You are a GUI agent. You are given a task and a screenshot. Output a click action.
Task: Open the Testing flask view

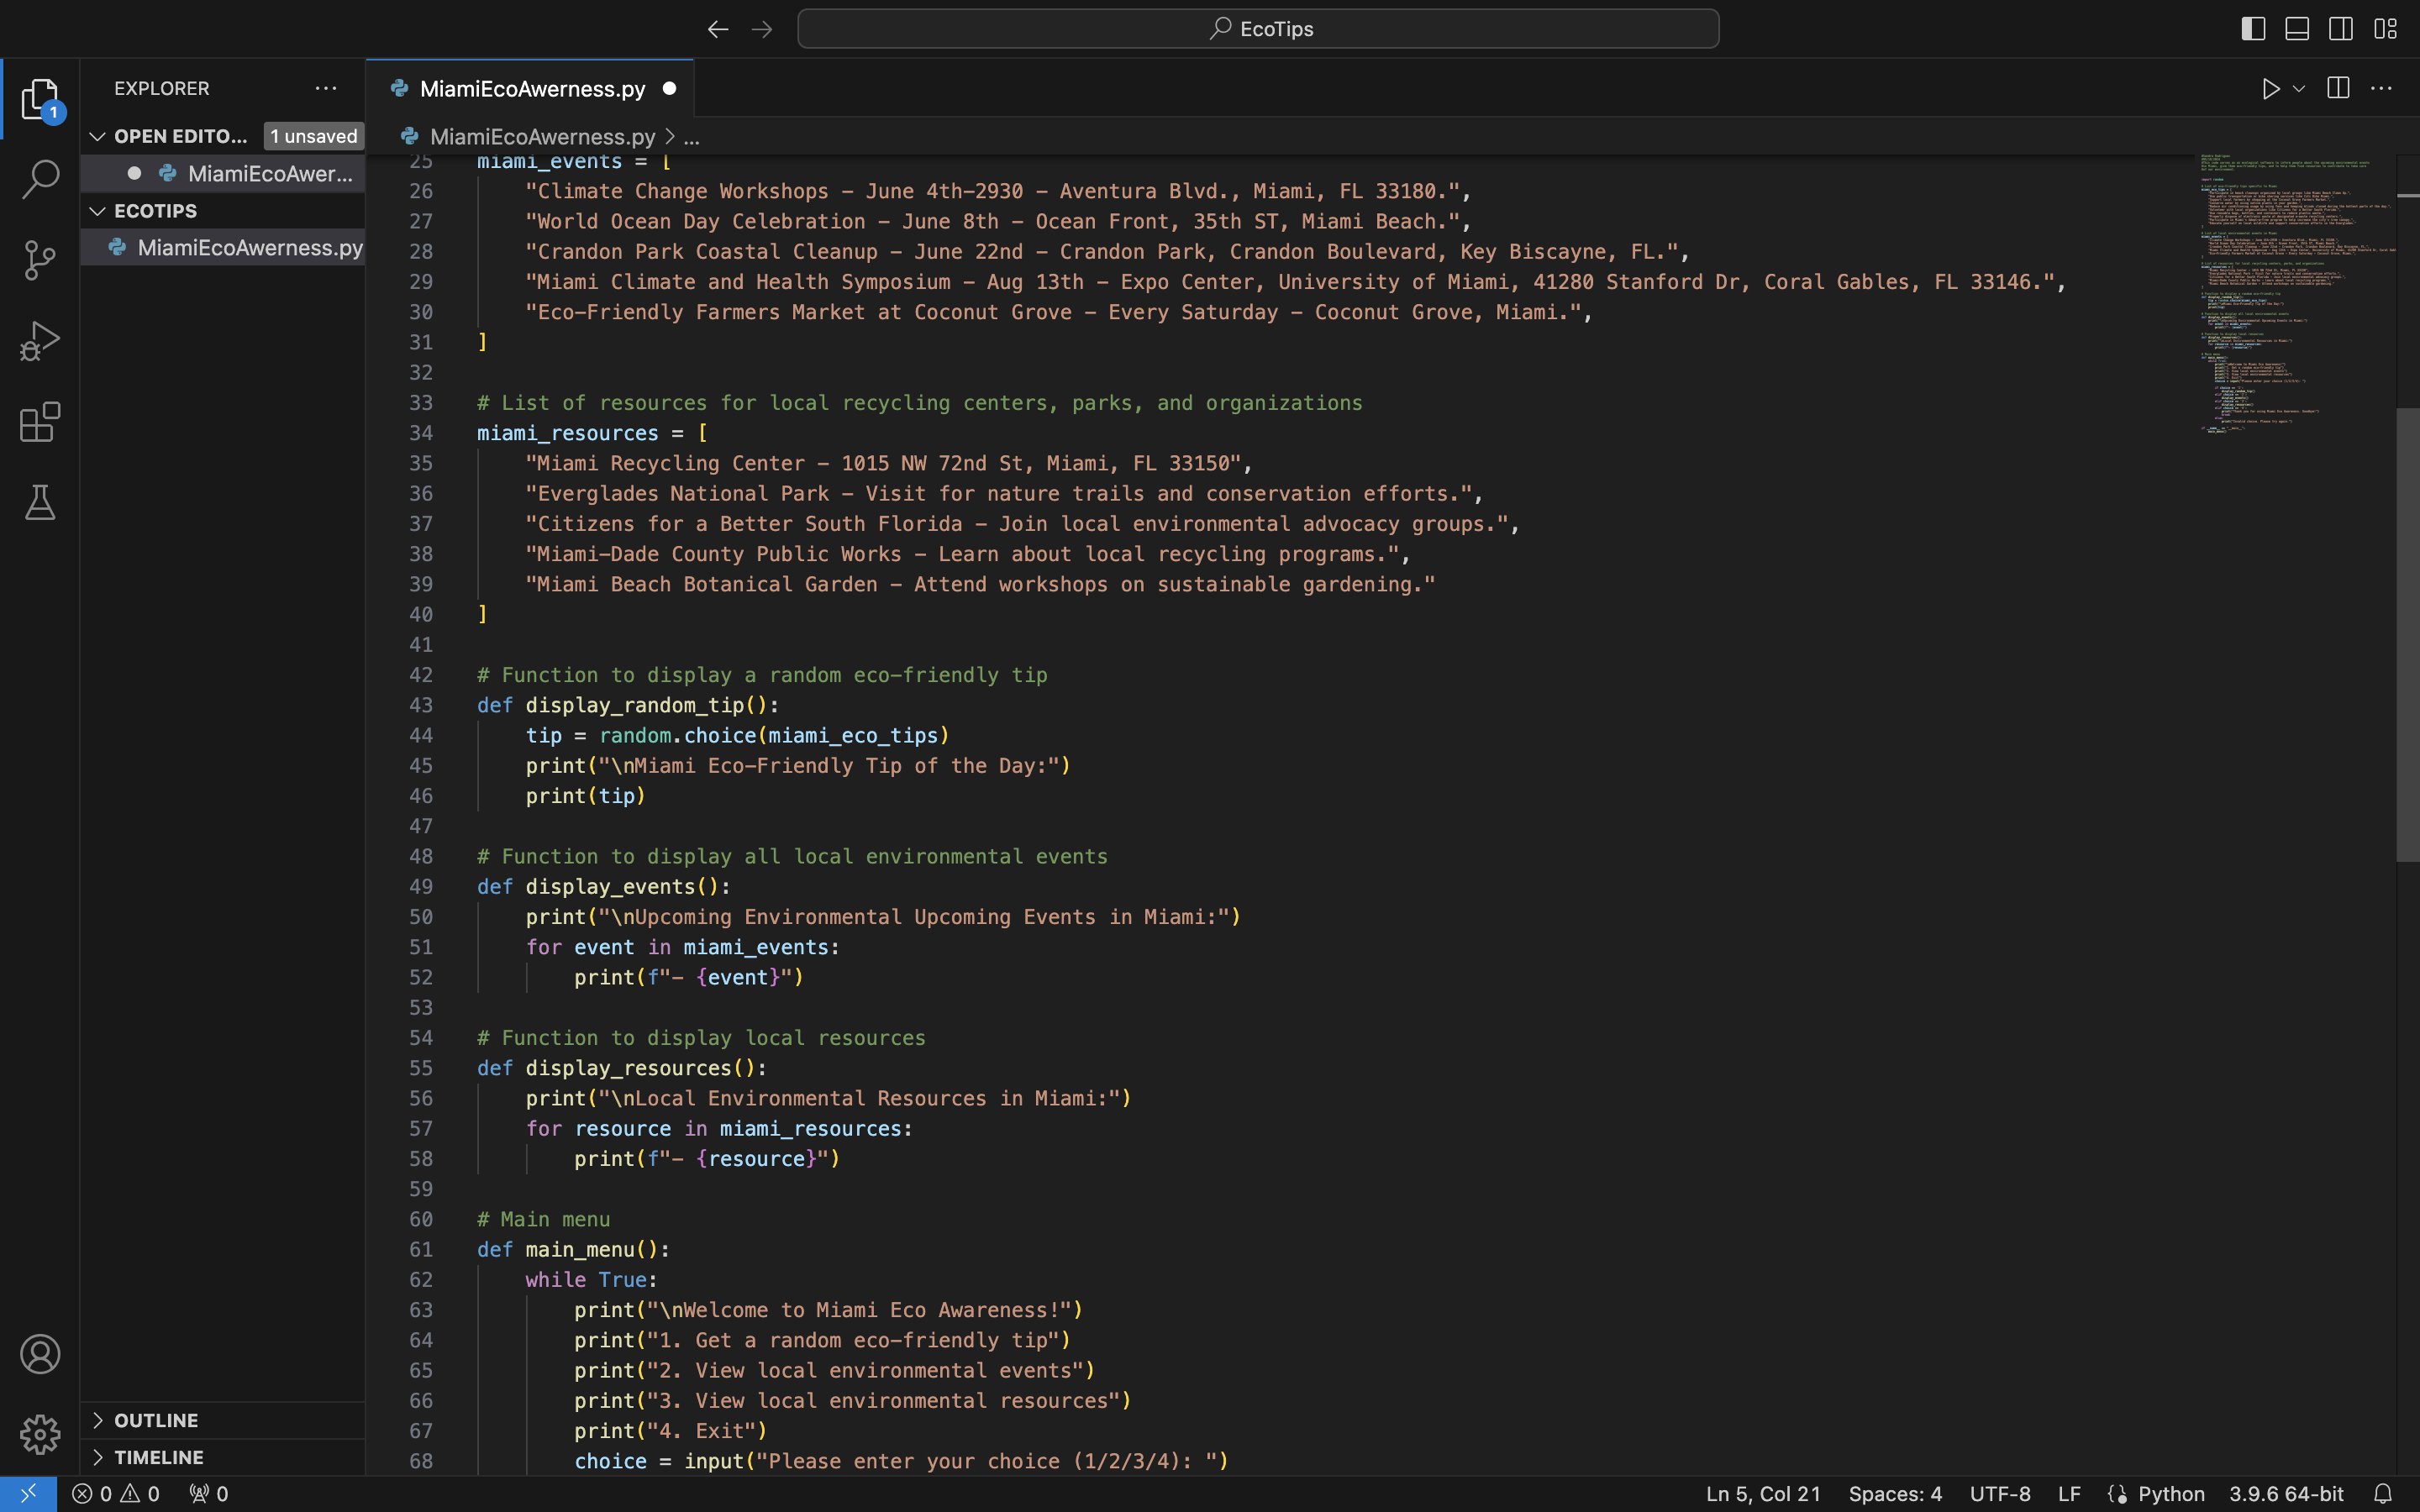point(40,502)
